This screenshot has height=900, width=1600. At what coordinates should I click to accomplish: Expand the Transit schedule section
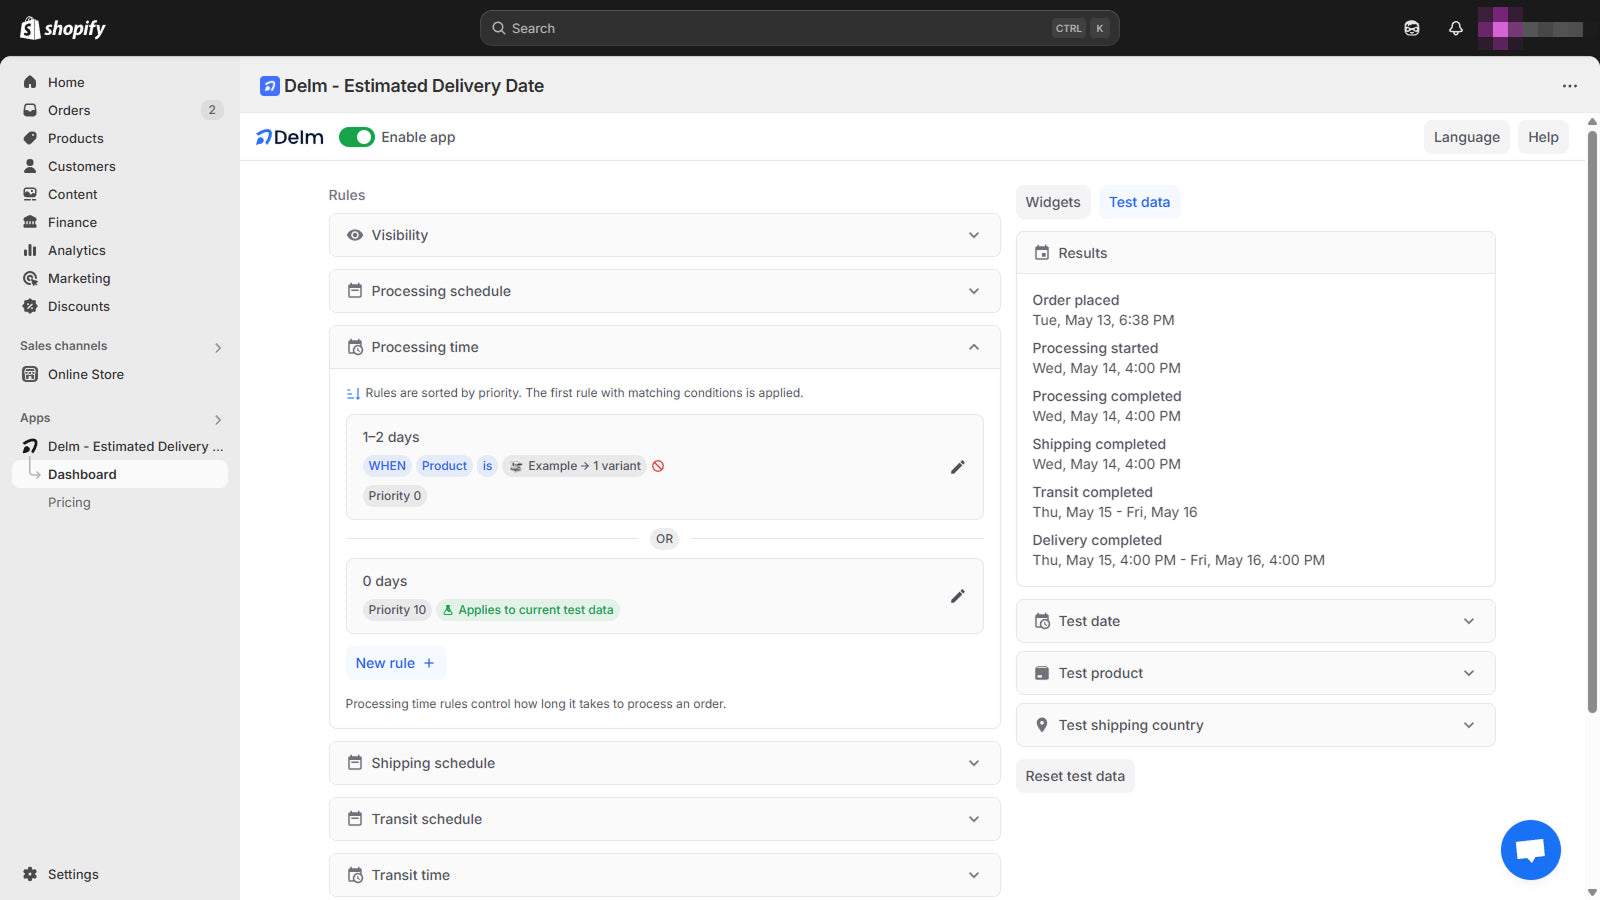[x=665, y=819]
